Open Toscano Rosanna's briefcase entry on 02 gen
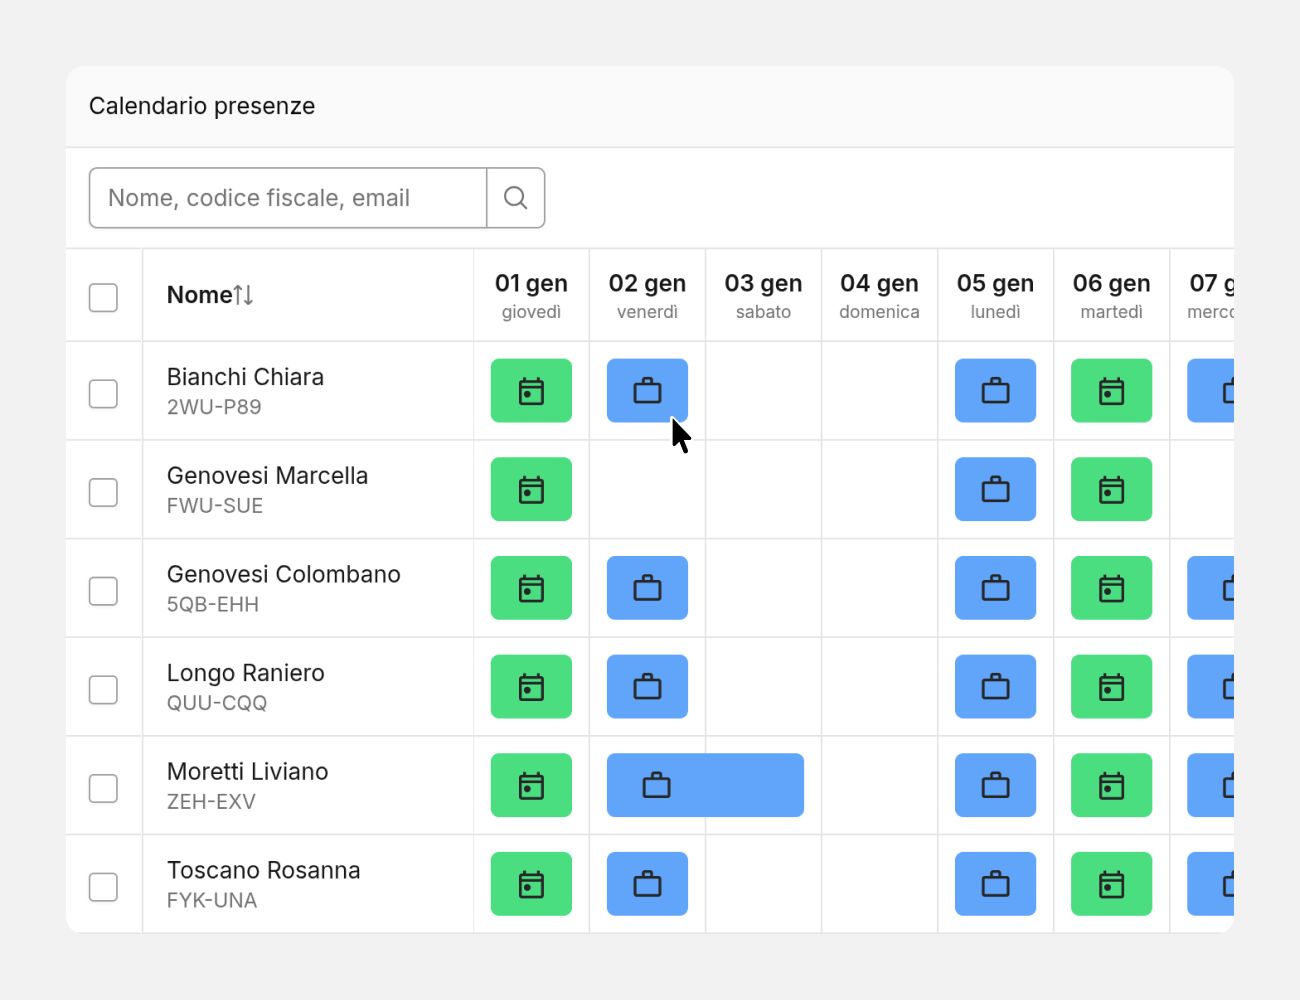Screen dimensions: 1300x1000 click(647, 884)
